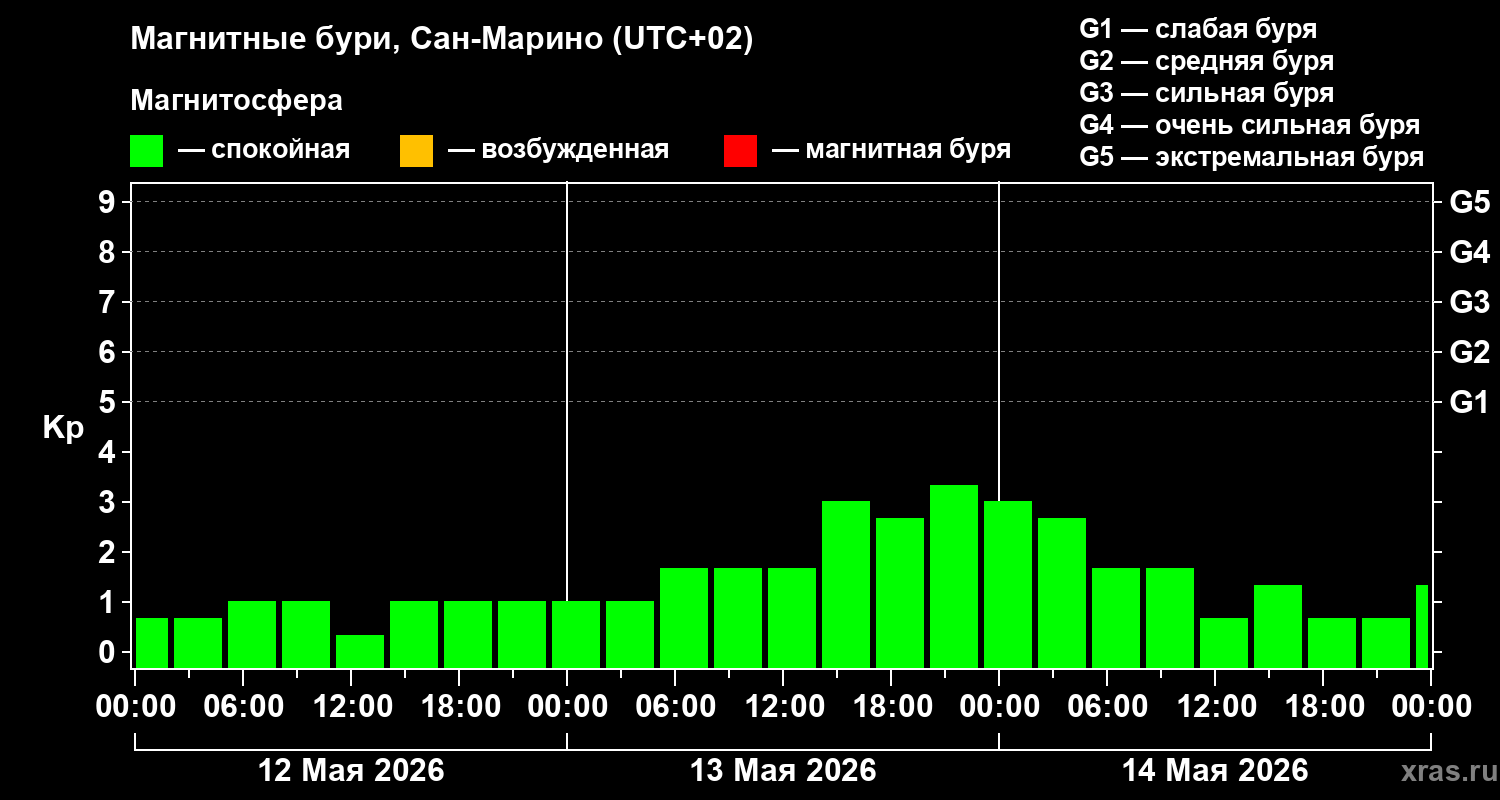This screenshot has height=800, width=1500.
Task: Click the vertical line dividing 13 and 14 May
Action: [x=999, y=340]
